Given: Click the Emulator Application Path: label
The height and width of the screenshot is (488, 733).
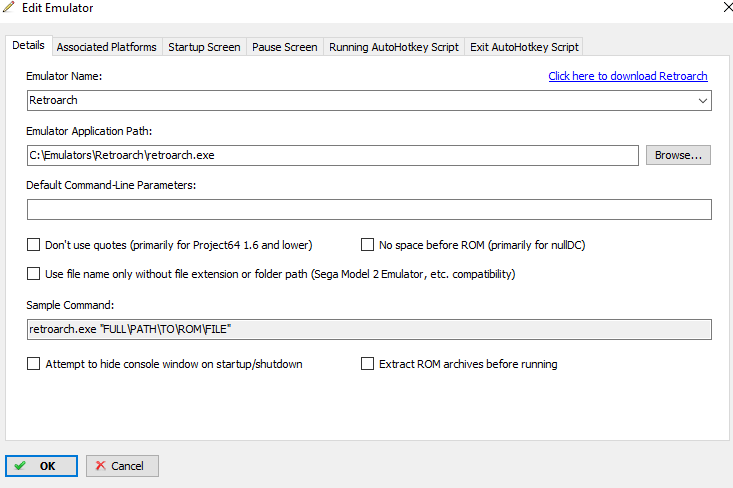Looking at the screenshot, I should 89,131.
